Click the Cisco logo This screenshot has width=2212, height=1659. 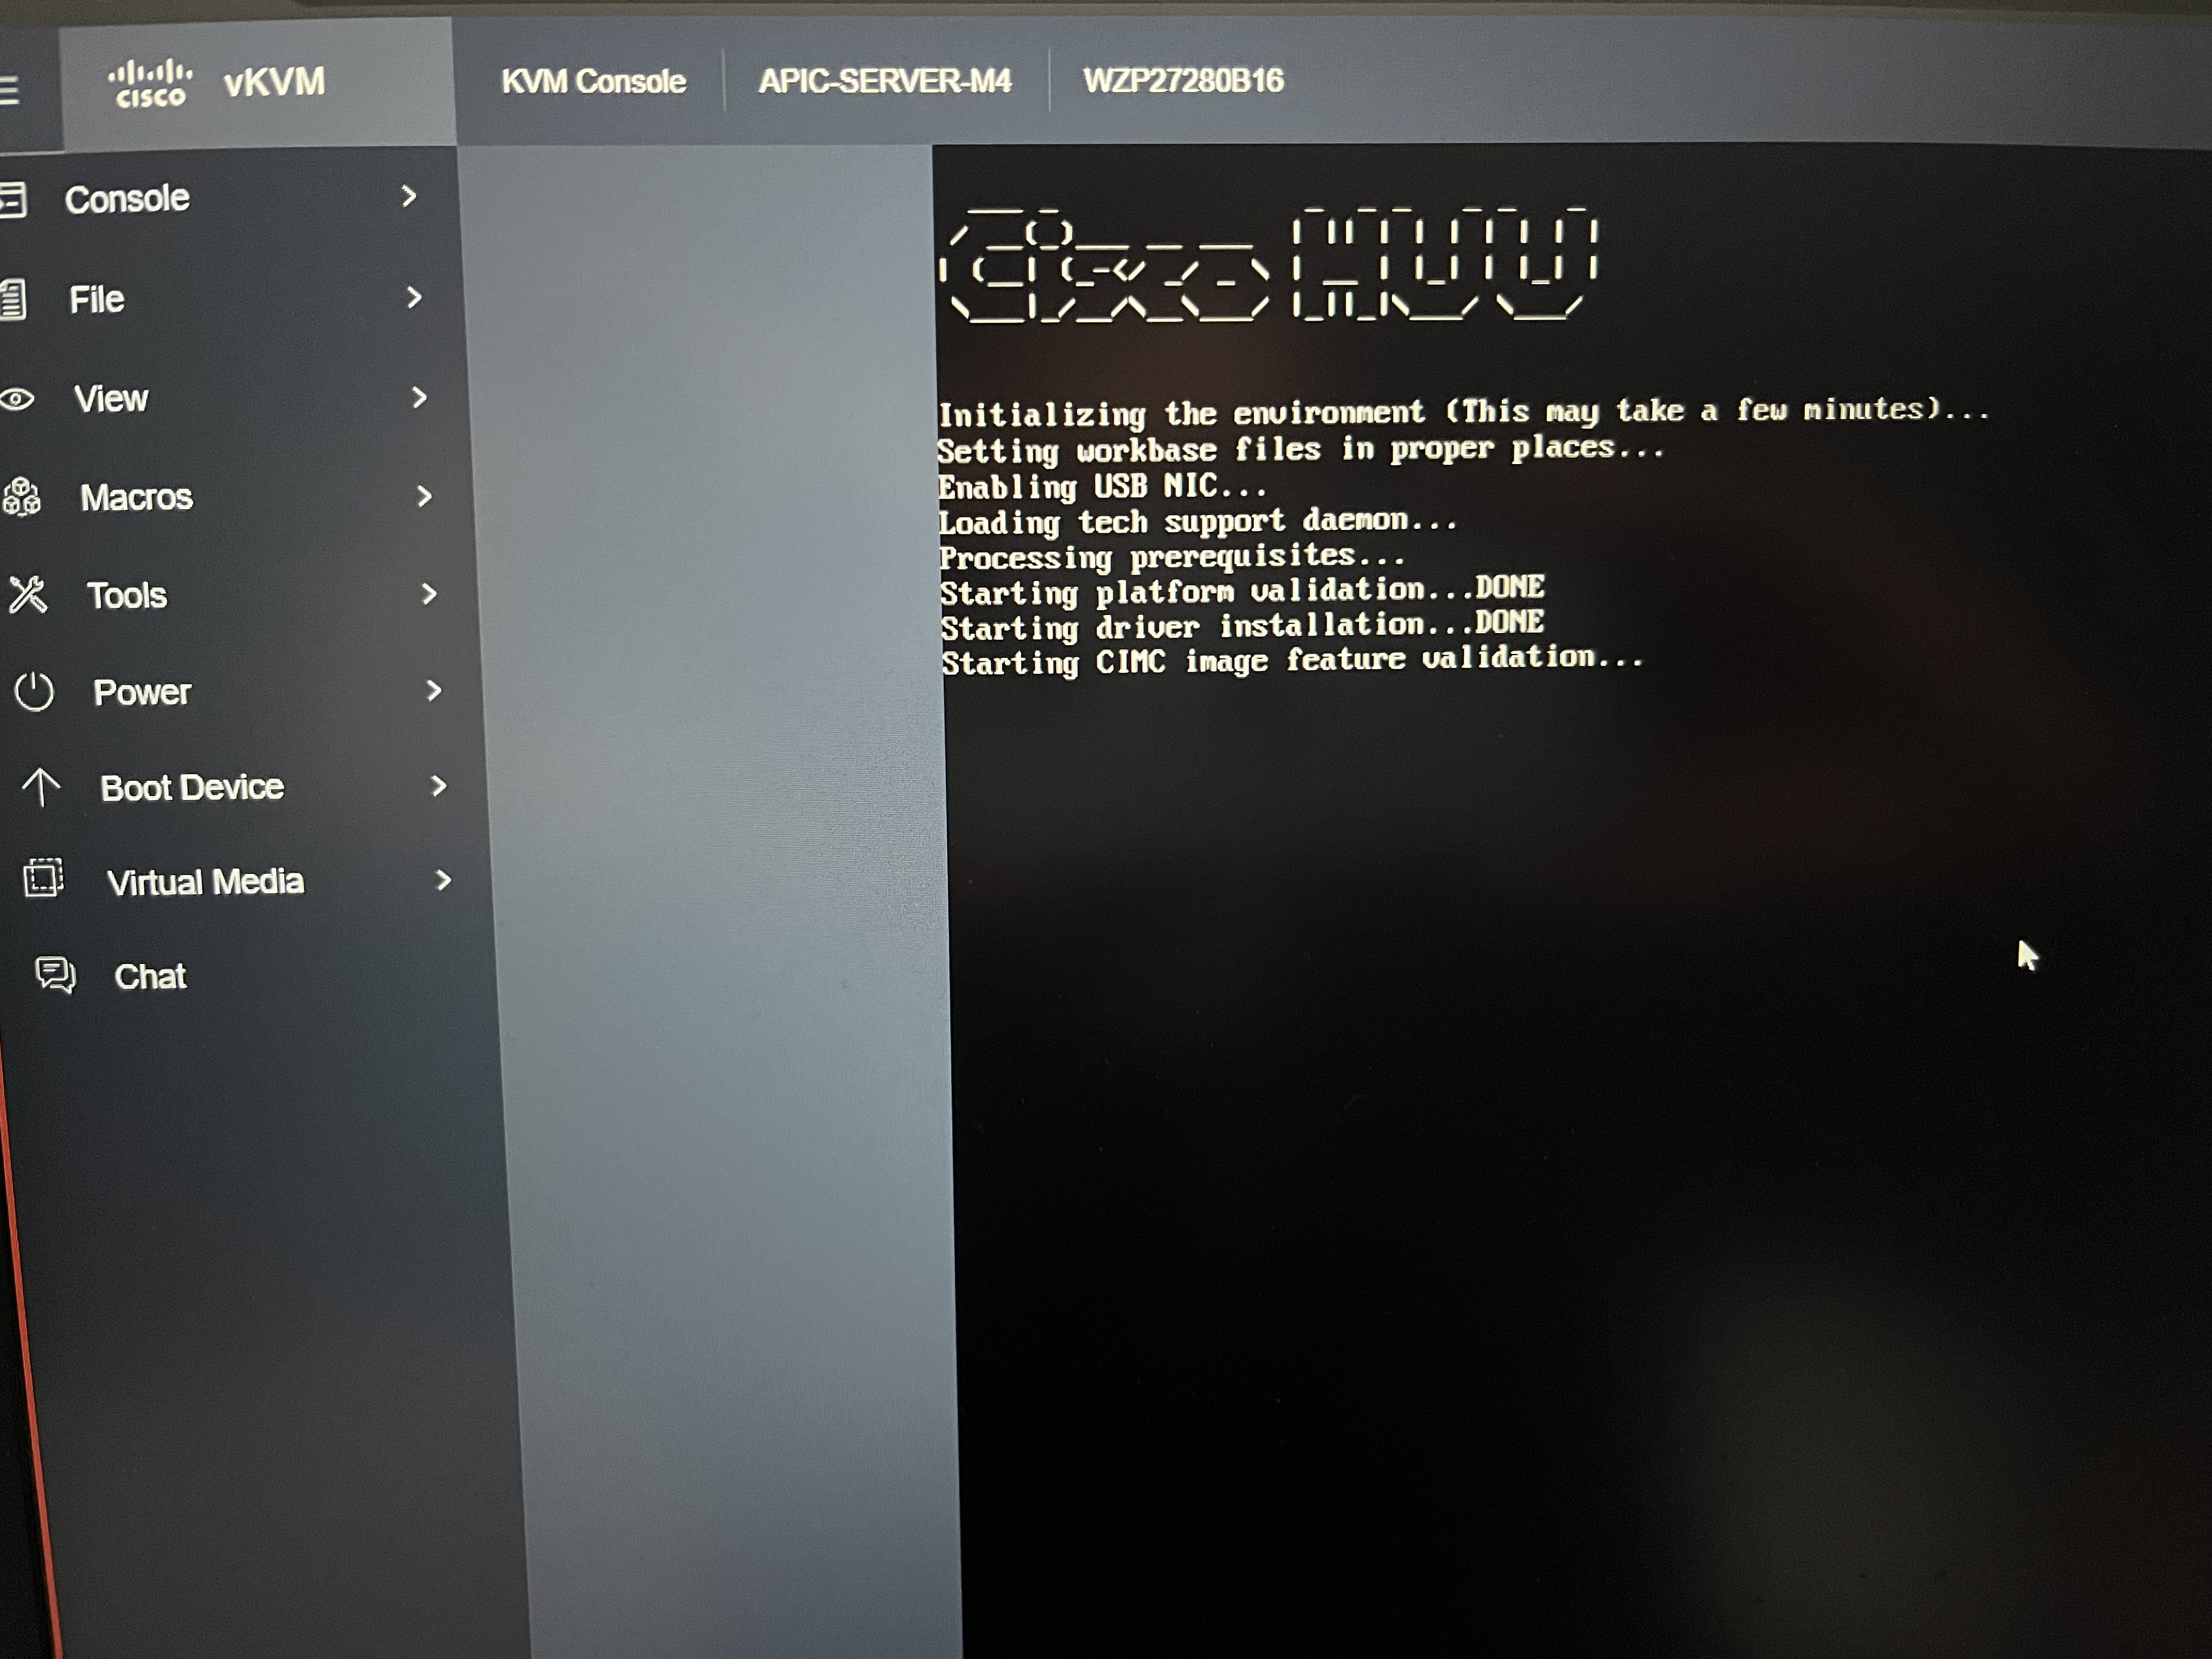click(x=150, y=83)
